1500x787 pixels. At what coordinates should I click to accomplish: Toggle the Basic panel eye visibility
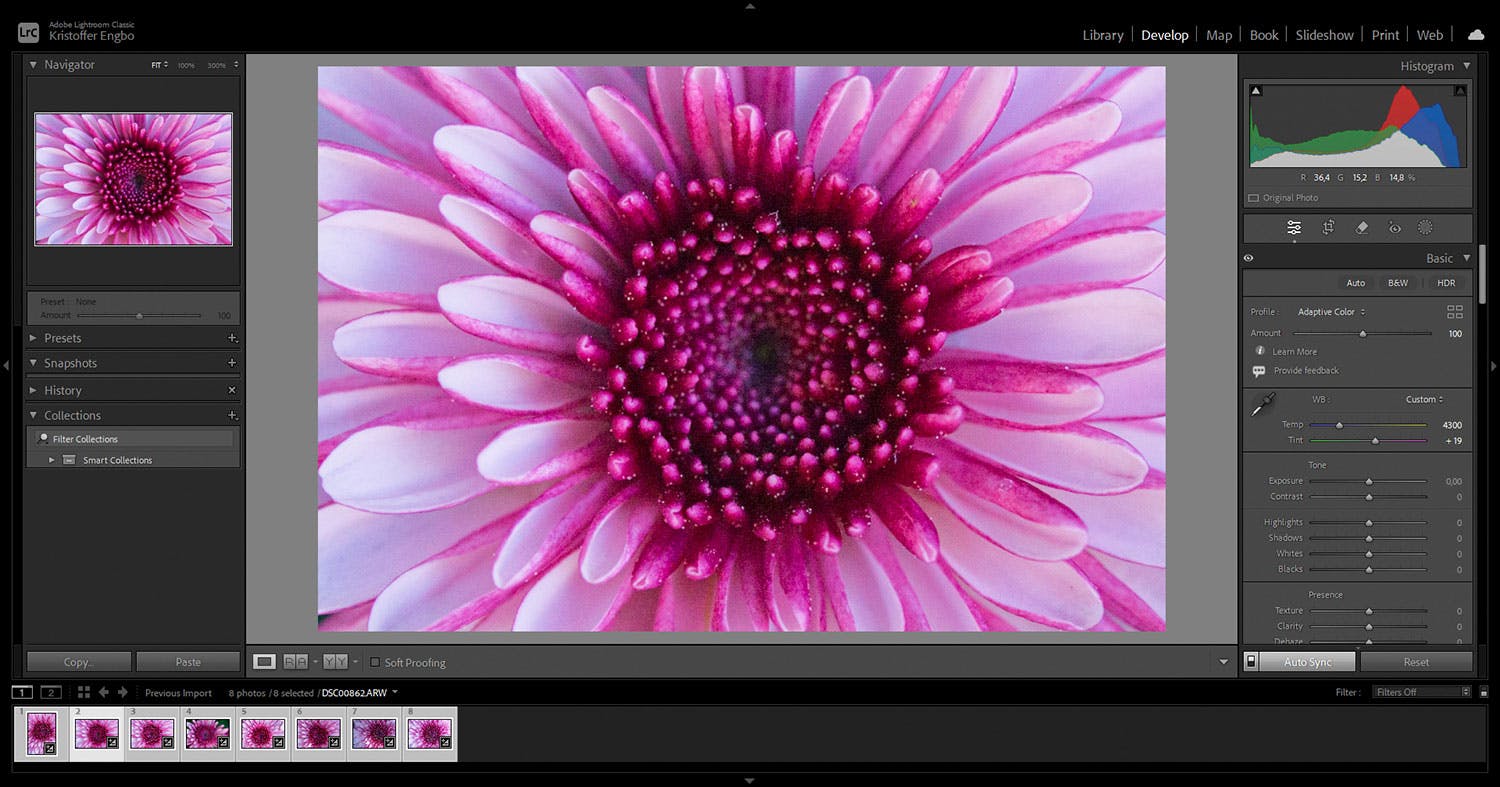pos(1249,258)
